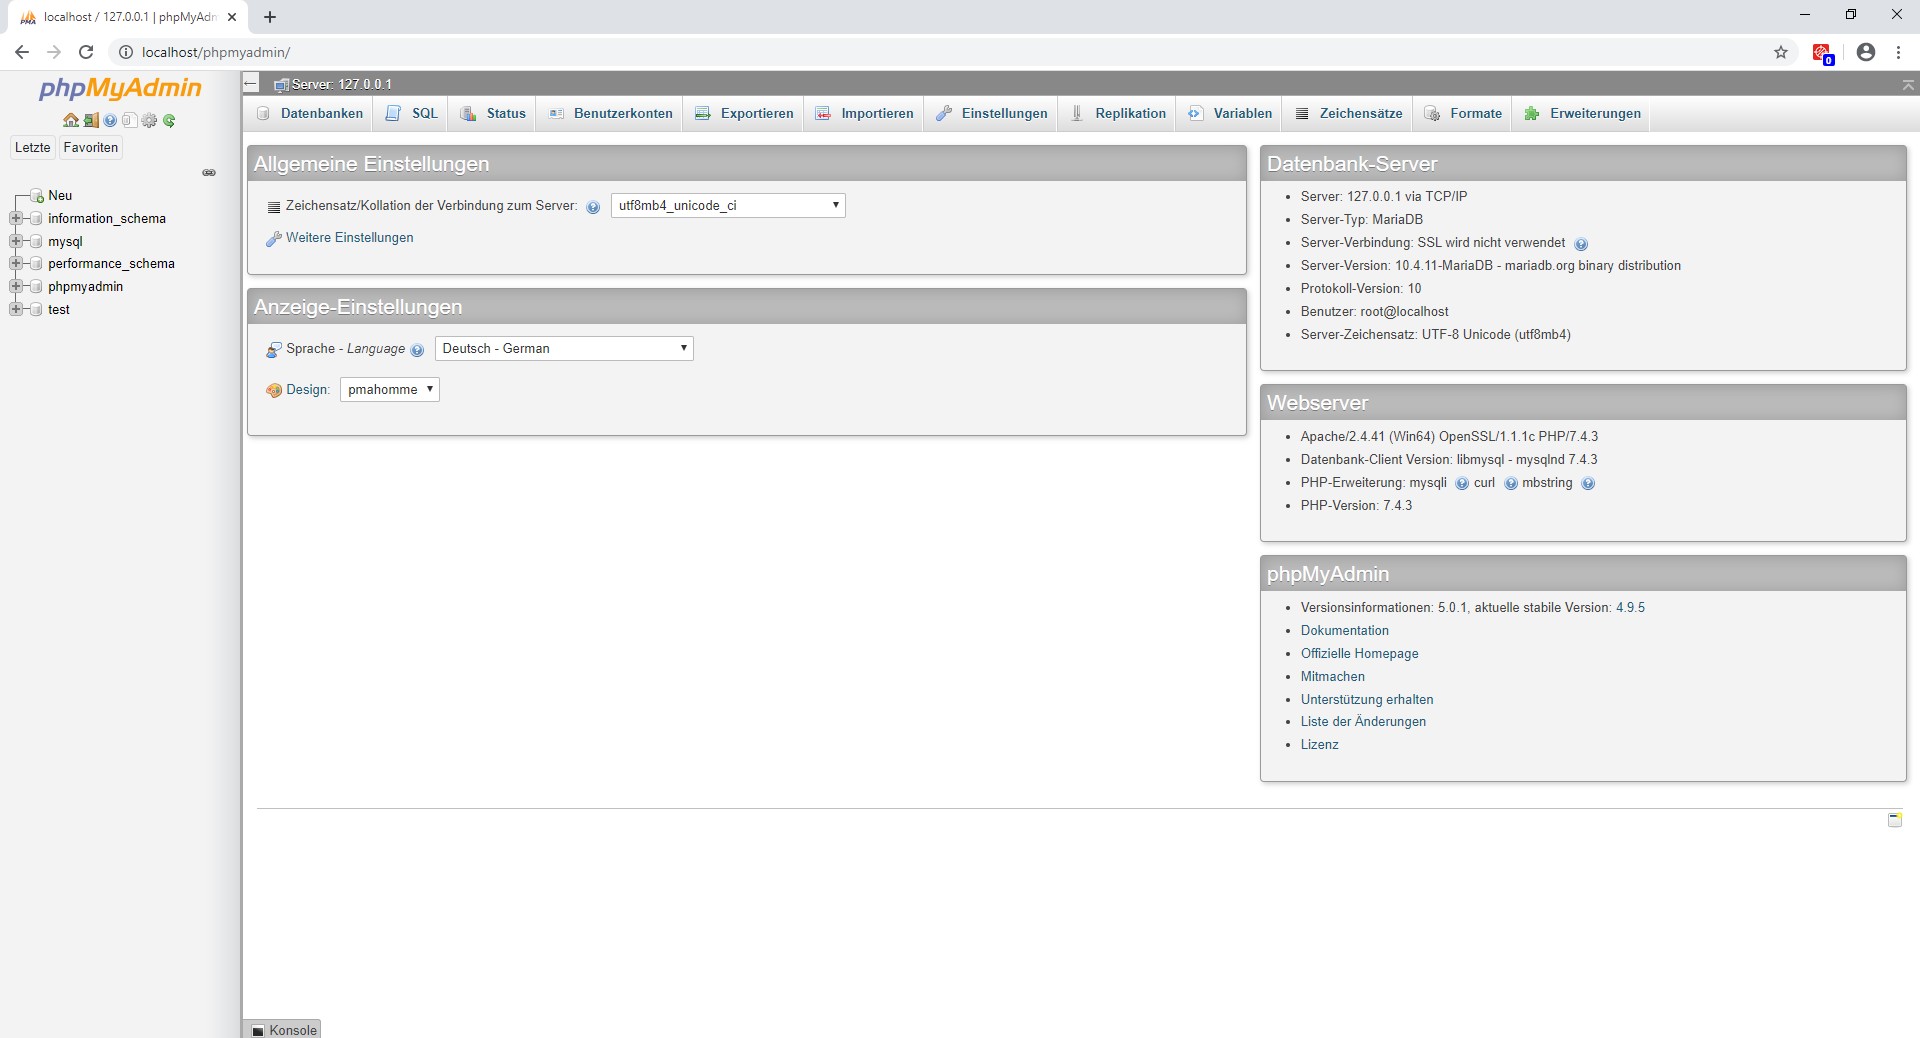This screenshot has height=1038, width=1920.
Task: Open the Deutsch - German language dropdown
Action: pos(564,349)
